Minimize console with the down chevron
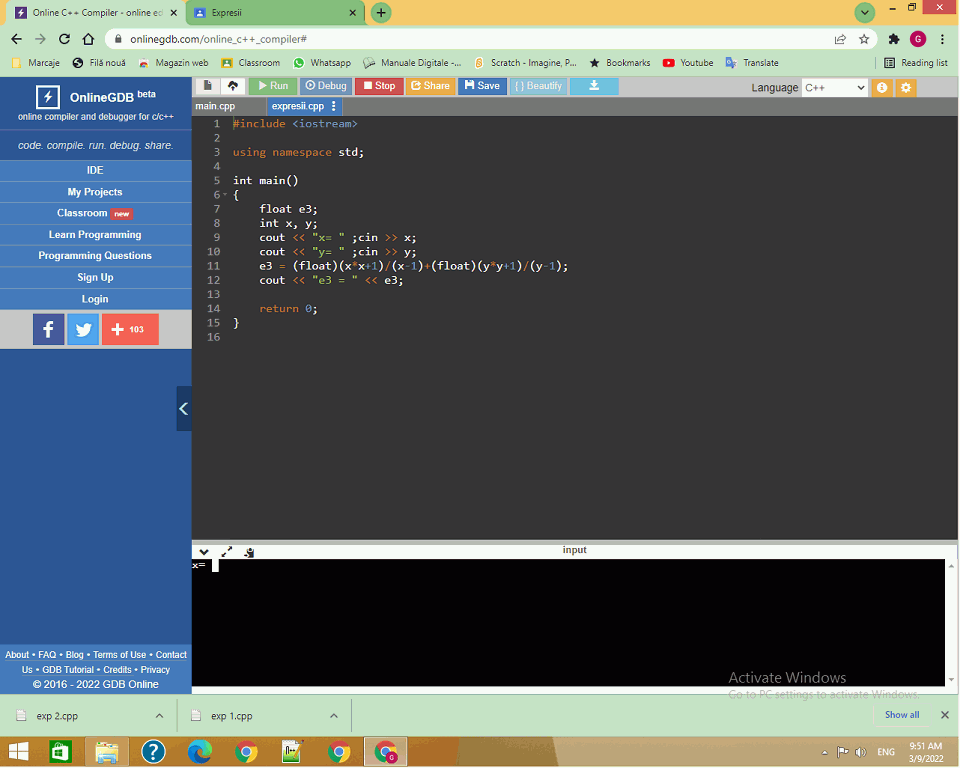Viewport: 960px width, 768px height. [x=204, y=551]
